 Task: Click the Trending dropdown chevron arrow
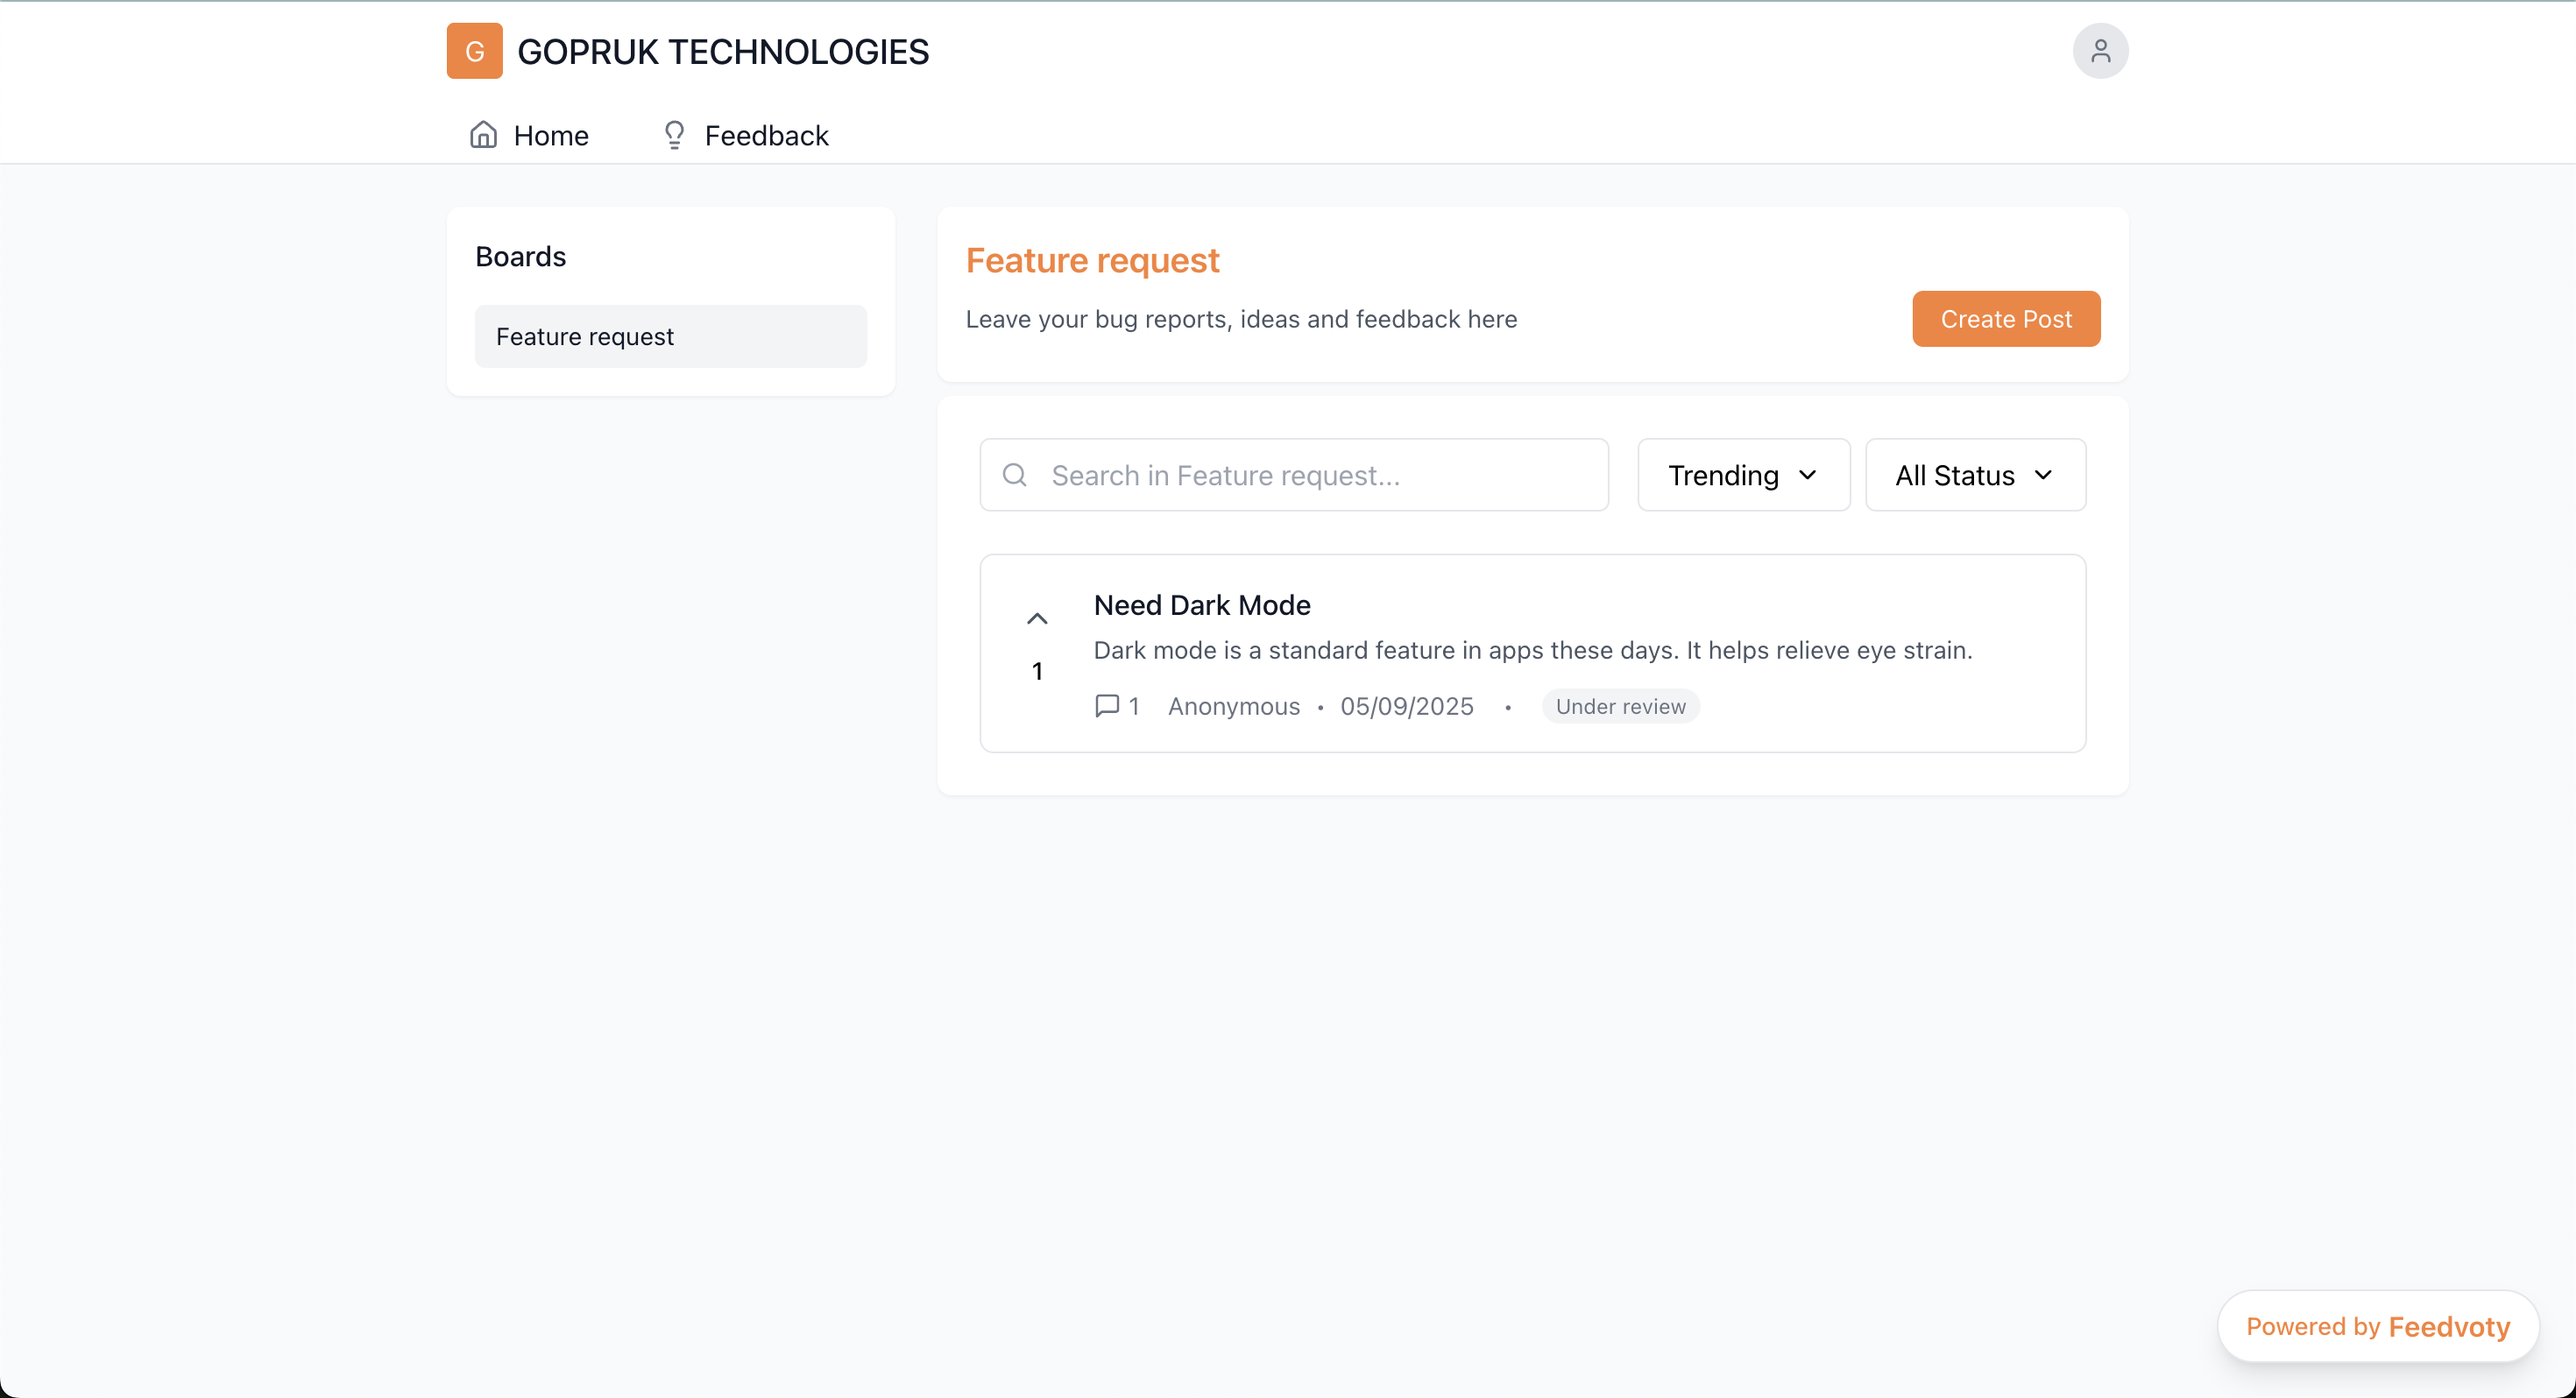pos(1807,475)
